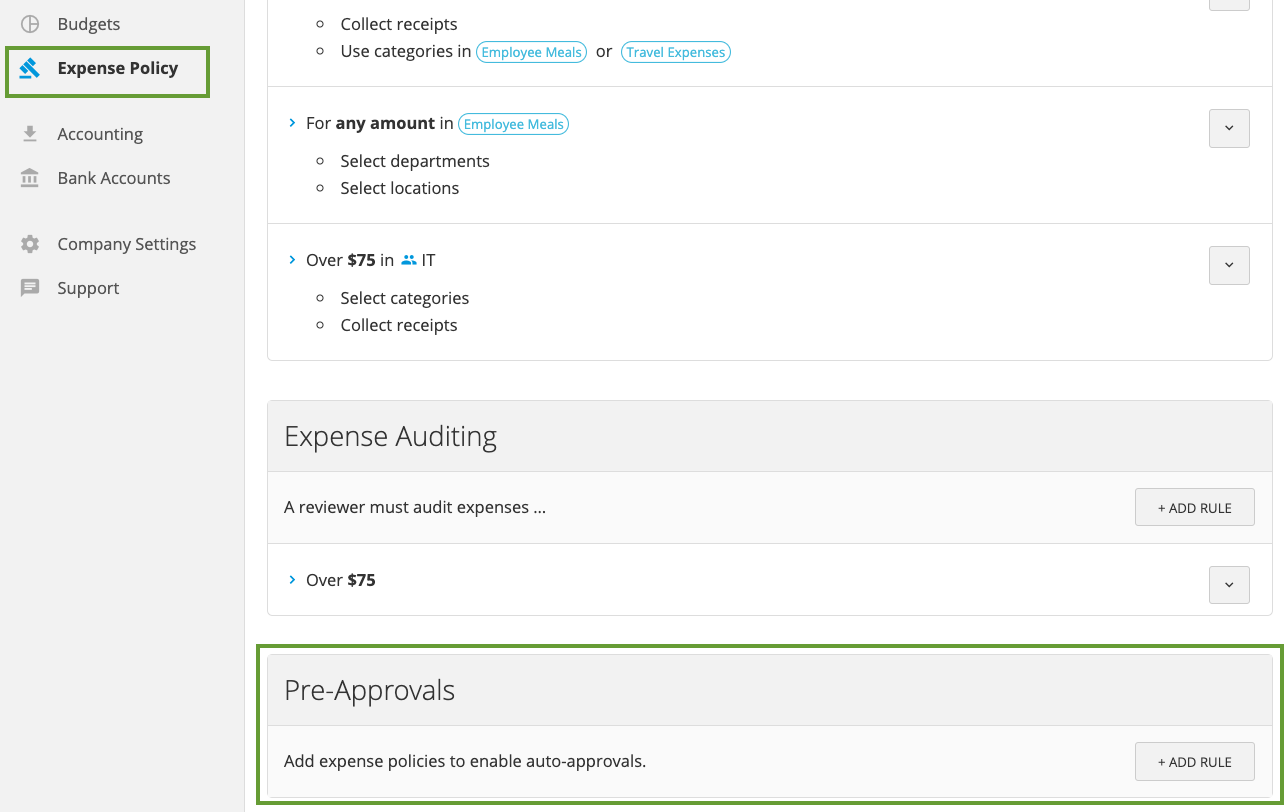Click the Company Settings gear icon

coord(30,244)
